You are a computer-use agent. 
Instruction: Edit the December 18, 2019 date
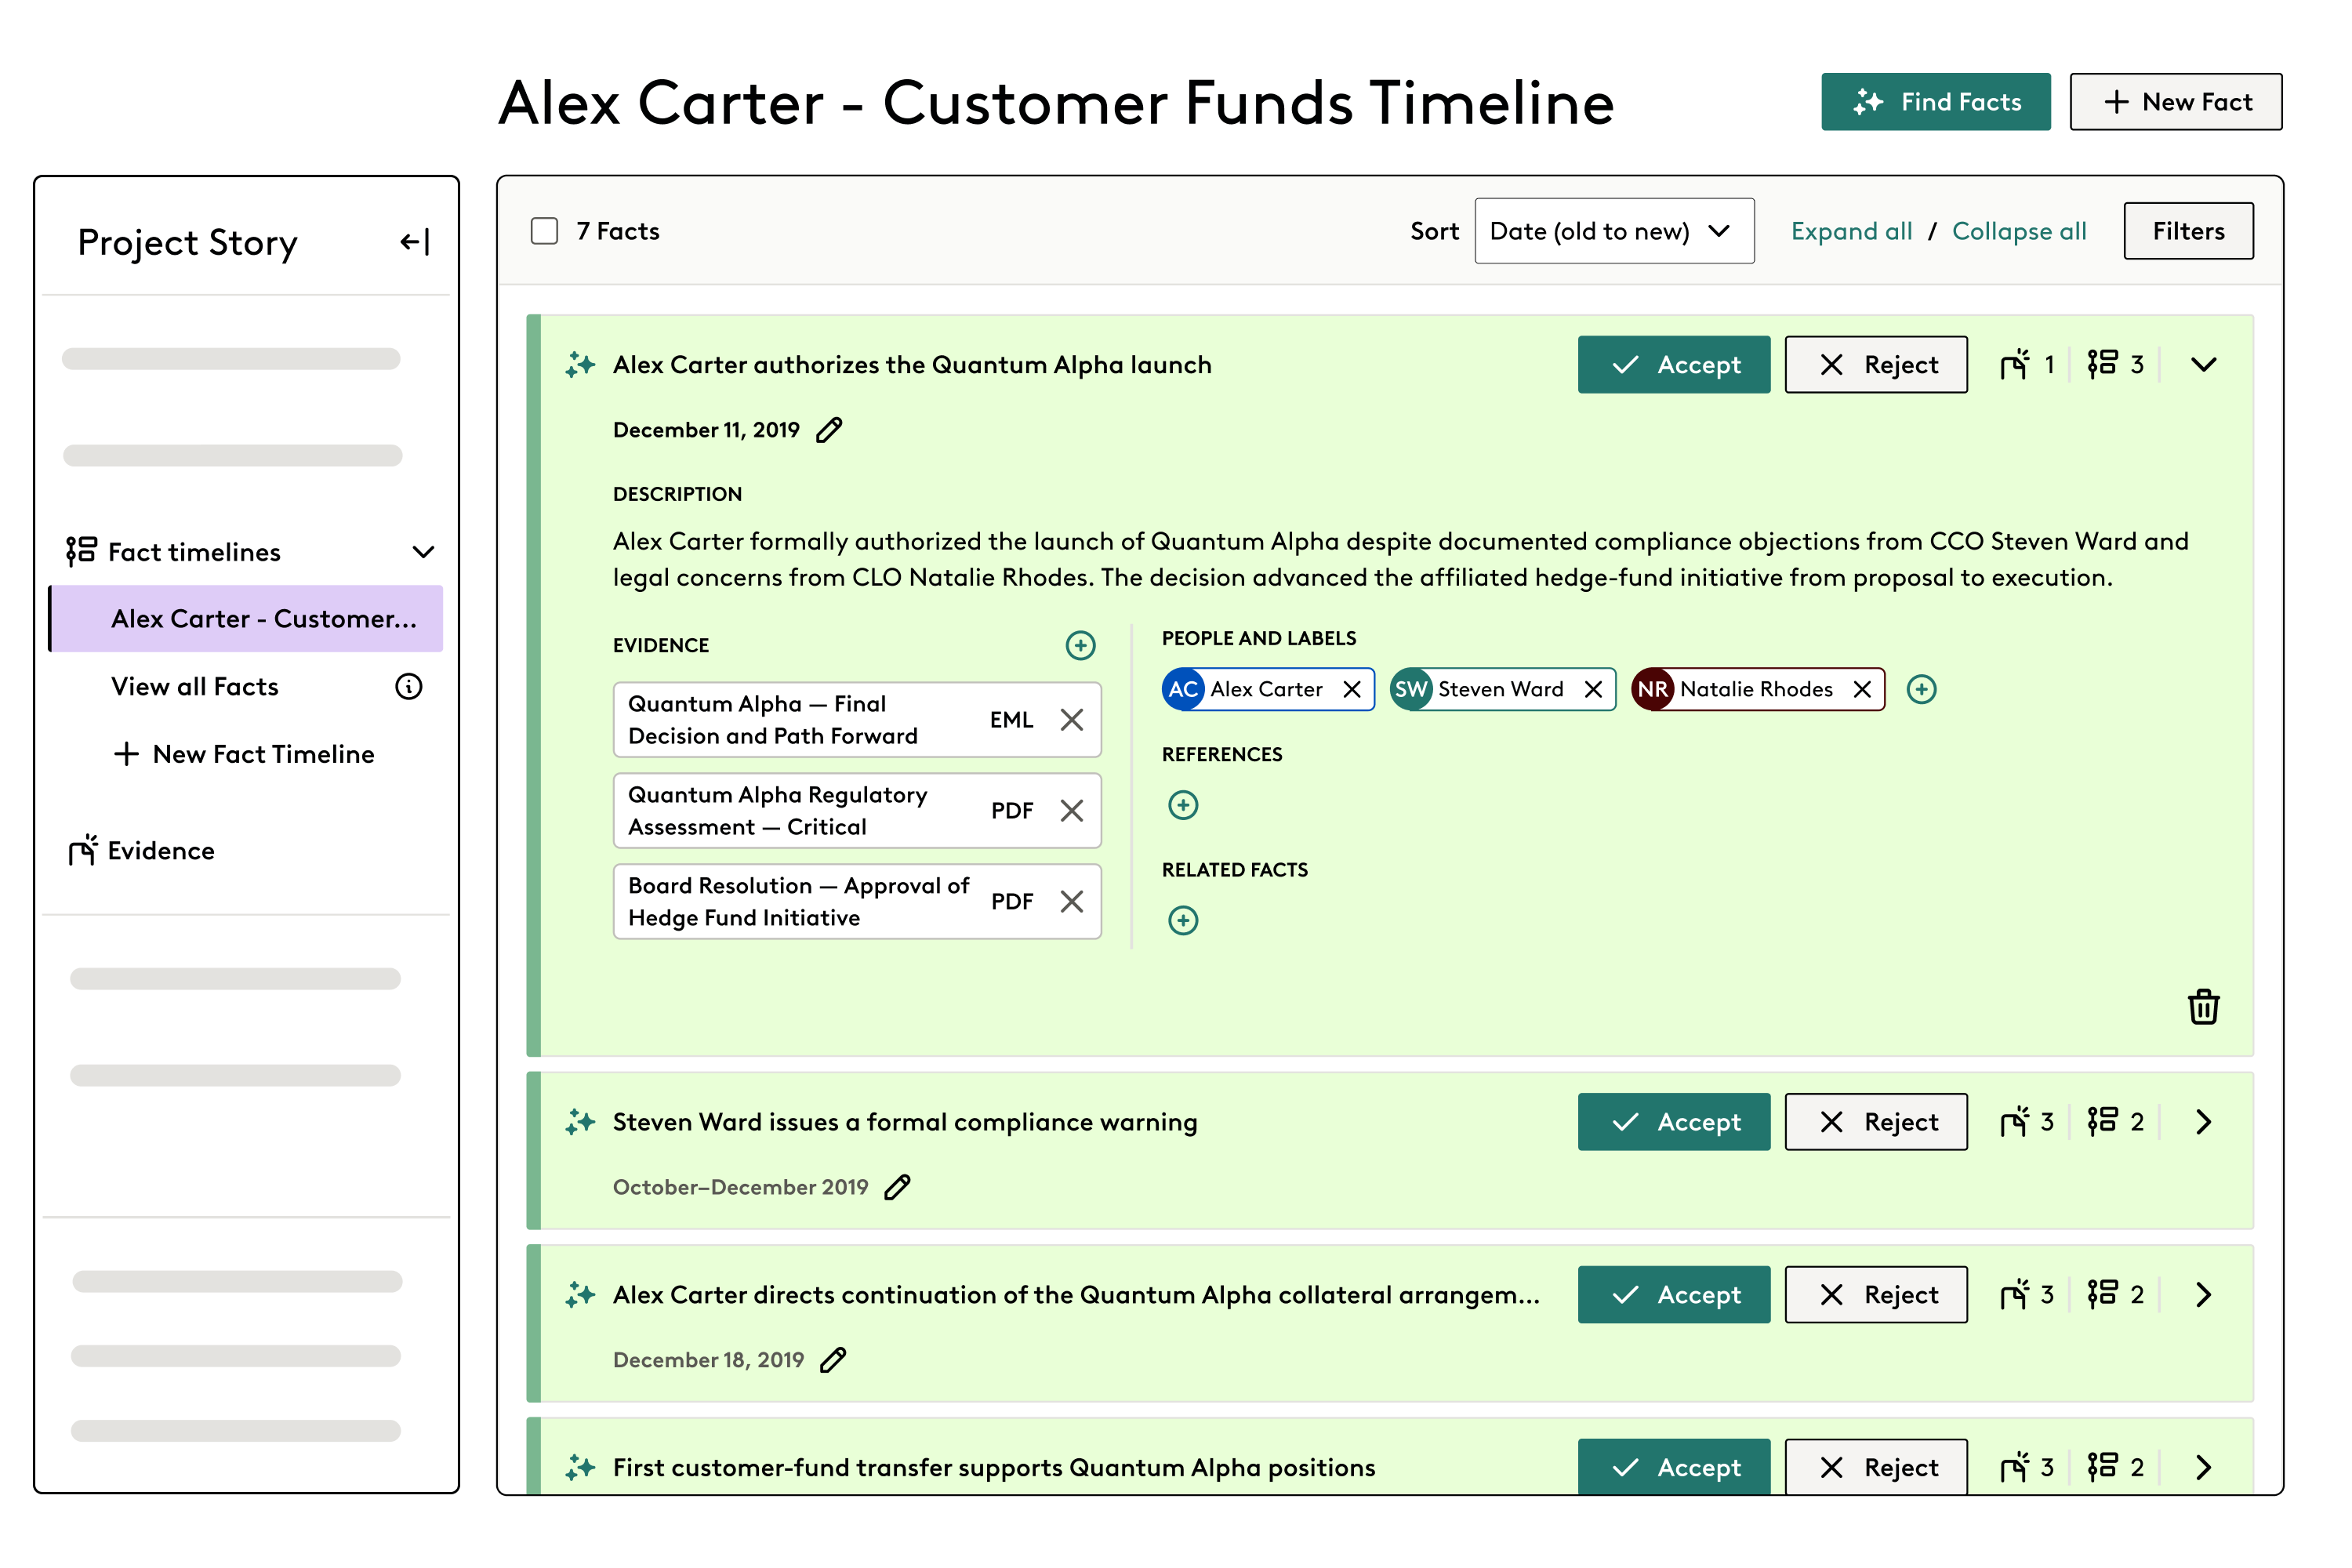833,1360
